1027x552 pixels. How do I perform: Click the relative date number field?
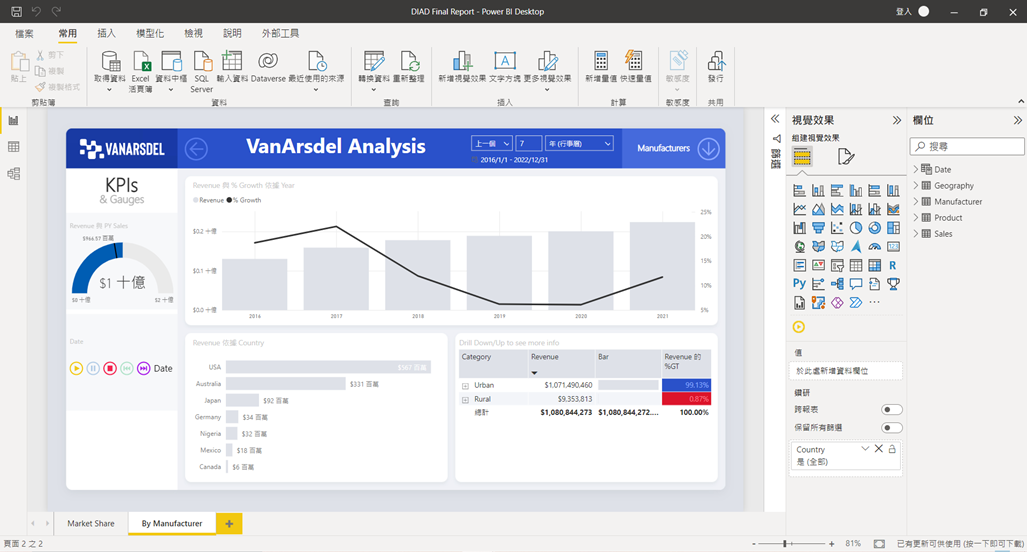pos(529,143)
